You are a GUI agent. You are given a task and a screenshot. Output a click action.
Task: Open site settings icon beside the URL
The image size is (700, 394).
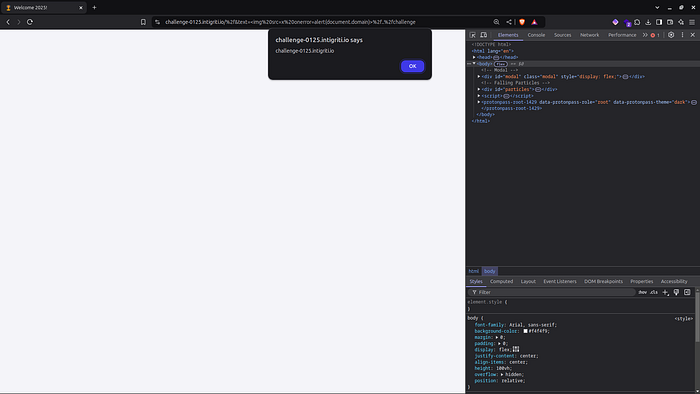click(x=157, y=22)
